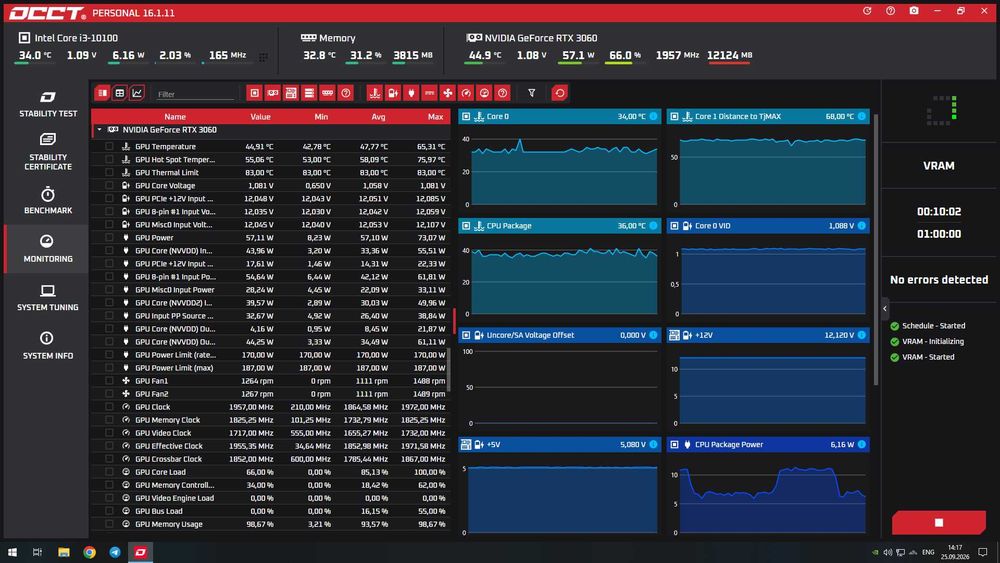
Task: Toggle voltage sensors filter icon
Action: (393, 93)
